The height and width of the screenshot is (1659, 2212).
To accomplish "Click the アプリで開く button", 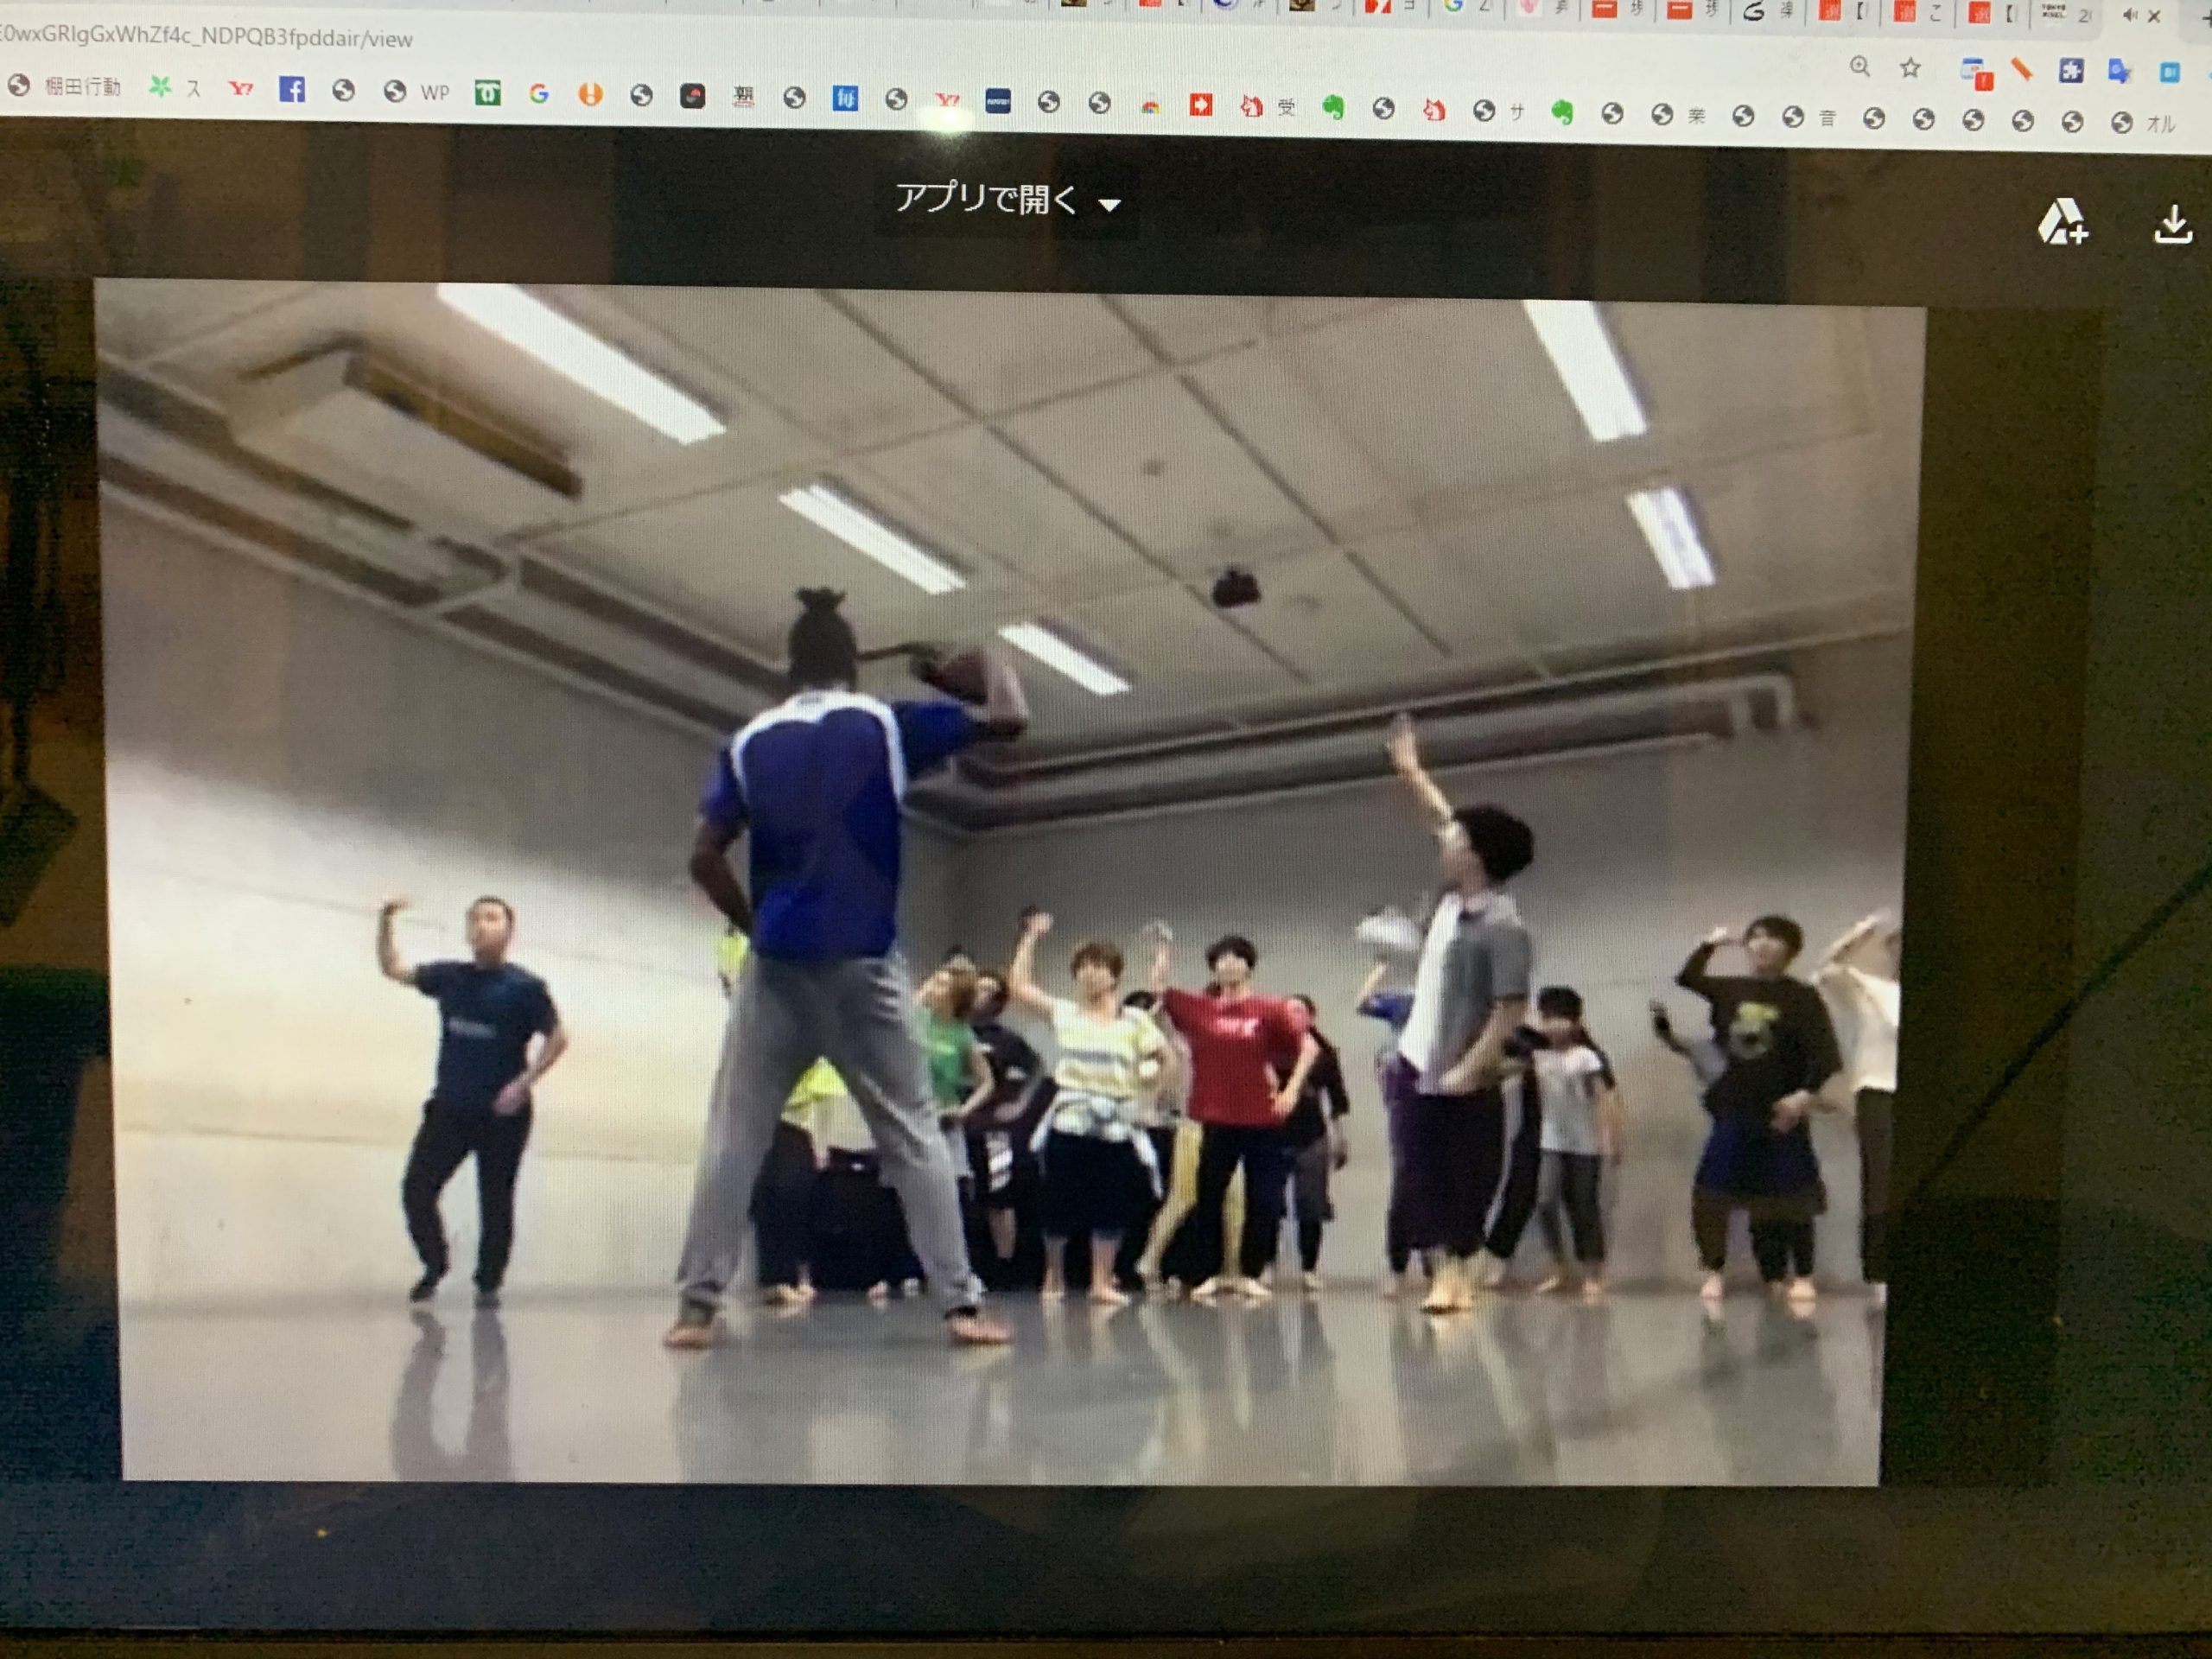I will [x=986, y=199].
